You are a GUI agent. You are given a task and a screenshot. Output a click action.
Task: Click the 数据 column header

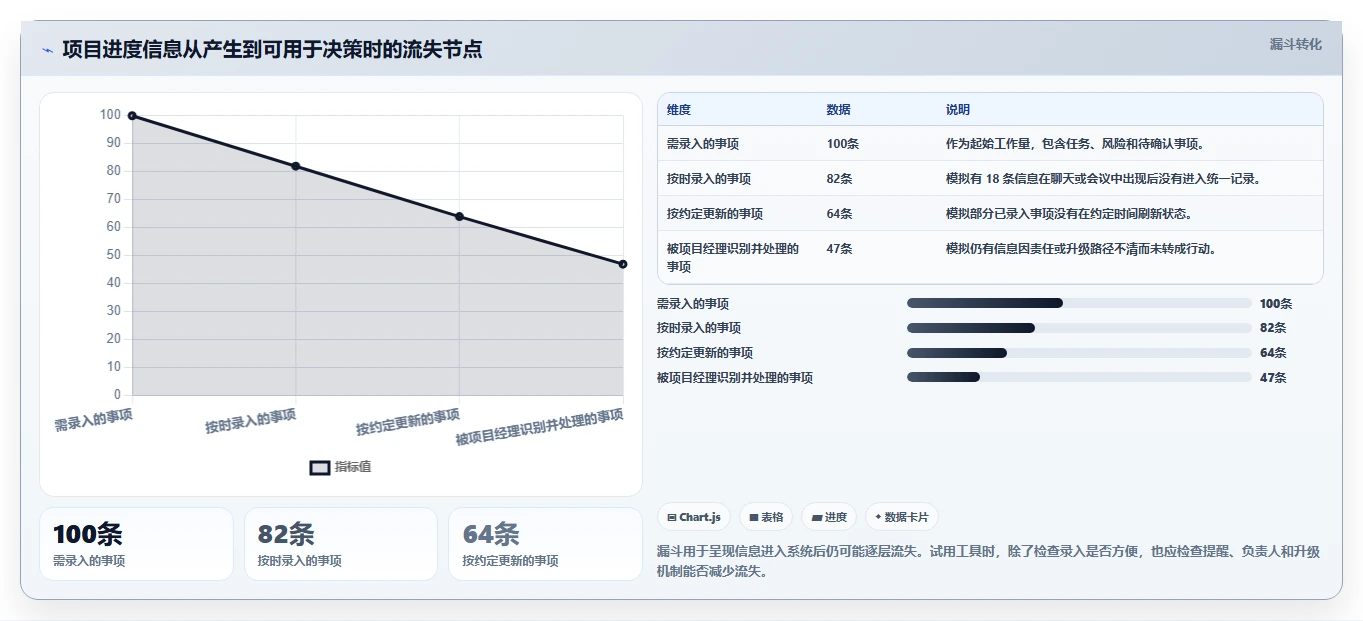click(x=839, y=110)
